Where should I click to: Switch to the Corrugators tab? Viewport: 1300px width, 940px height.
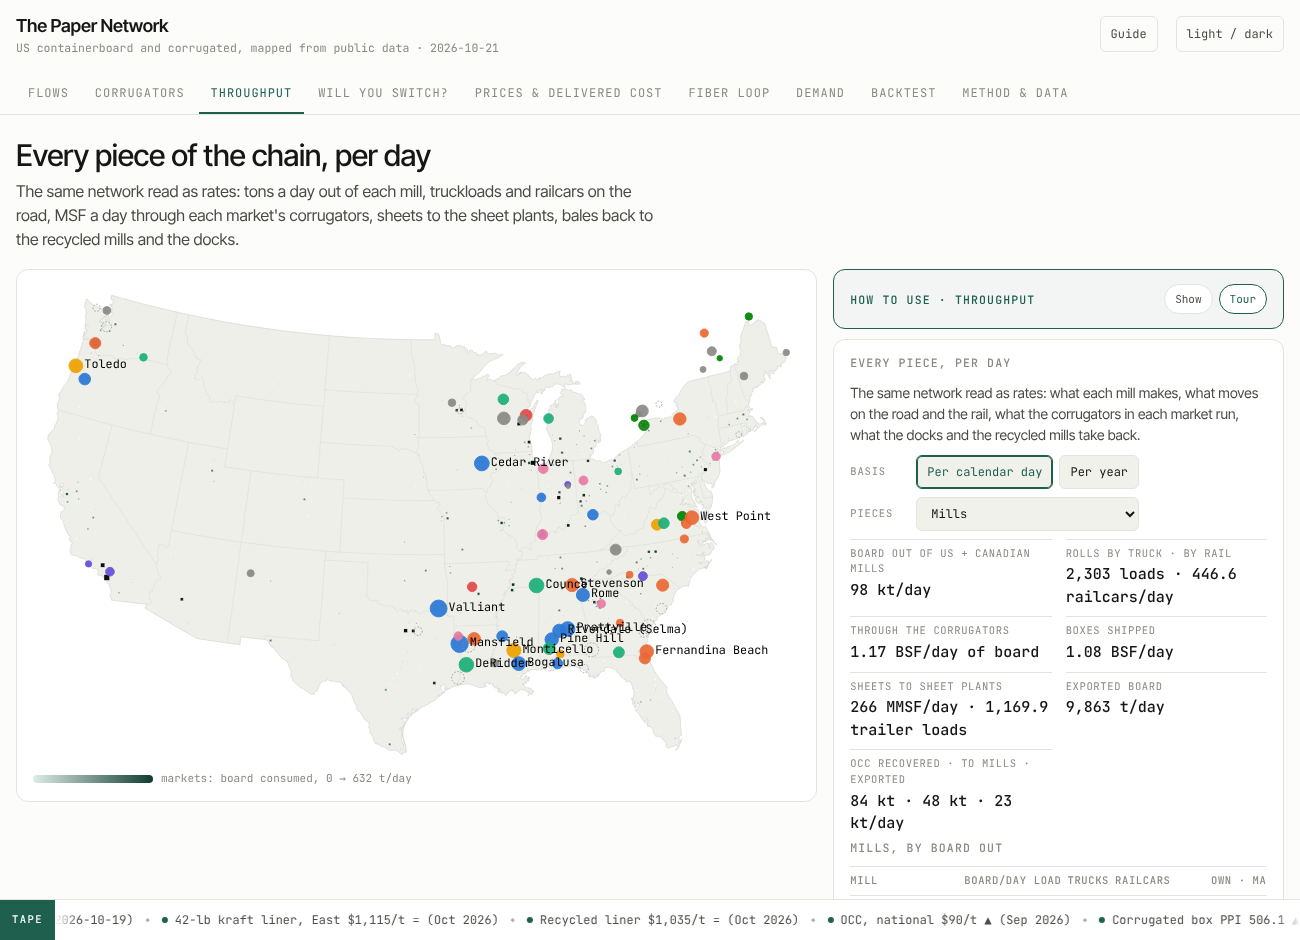tap(140, 93)
